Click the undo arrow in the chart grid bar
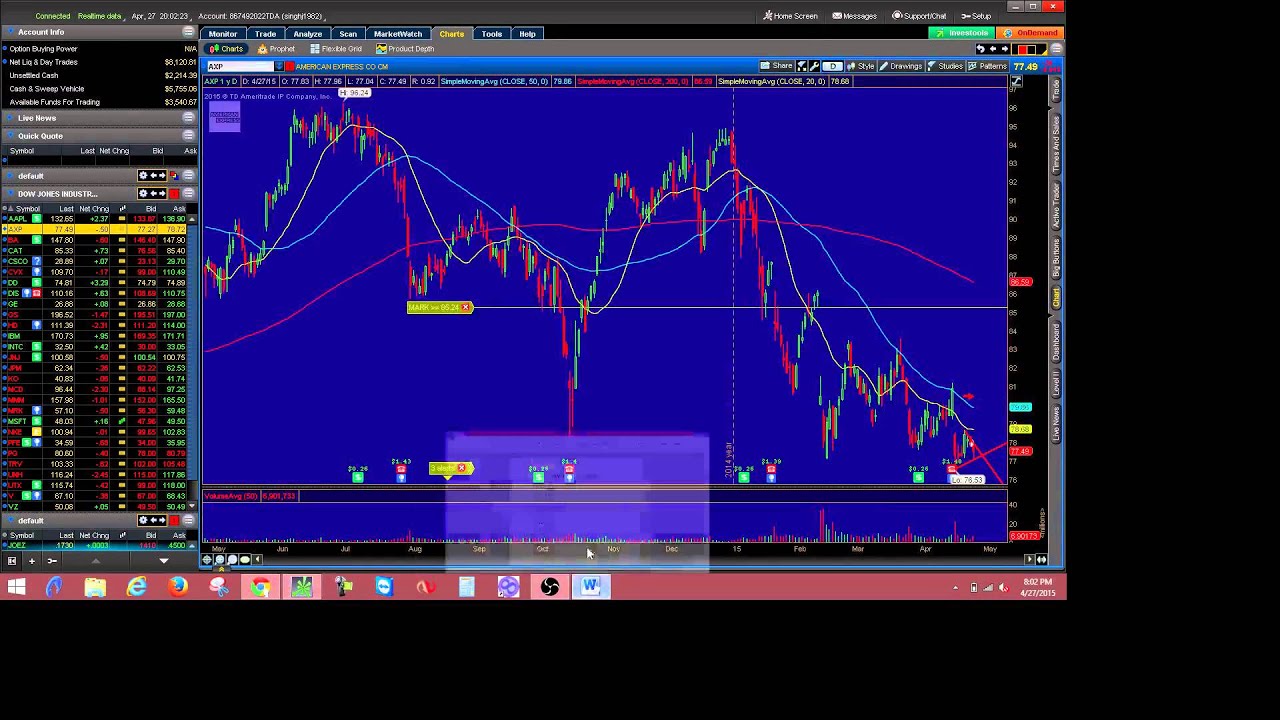The width and height of the screenshot is (1280, 720). click(981, 49)
